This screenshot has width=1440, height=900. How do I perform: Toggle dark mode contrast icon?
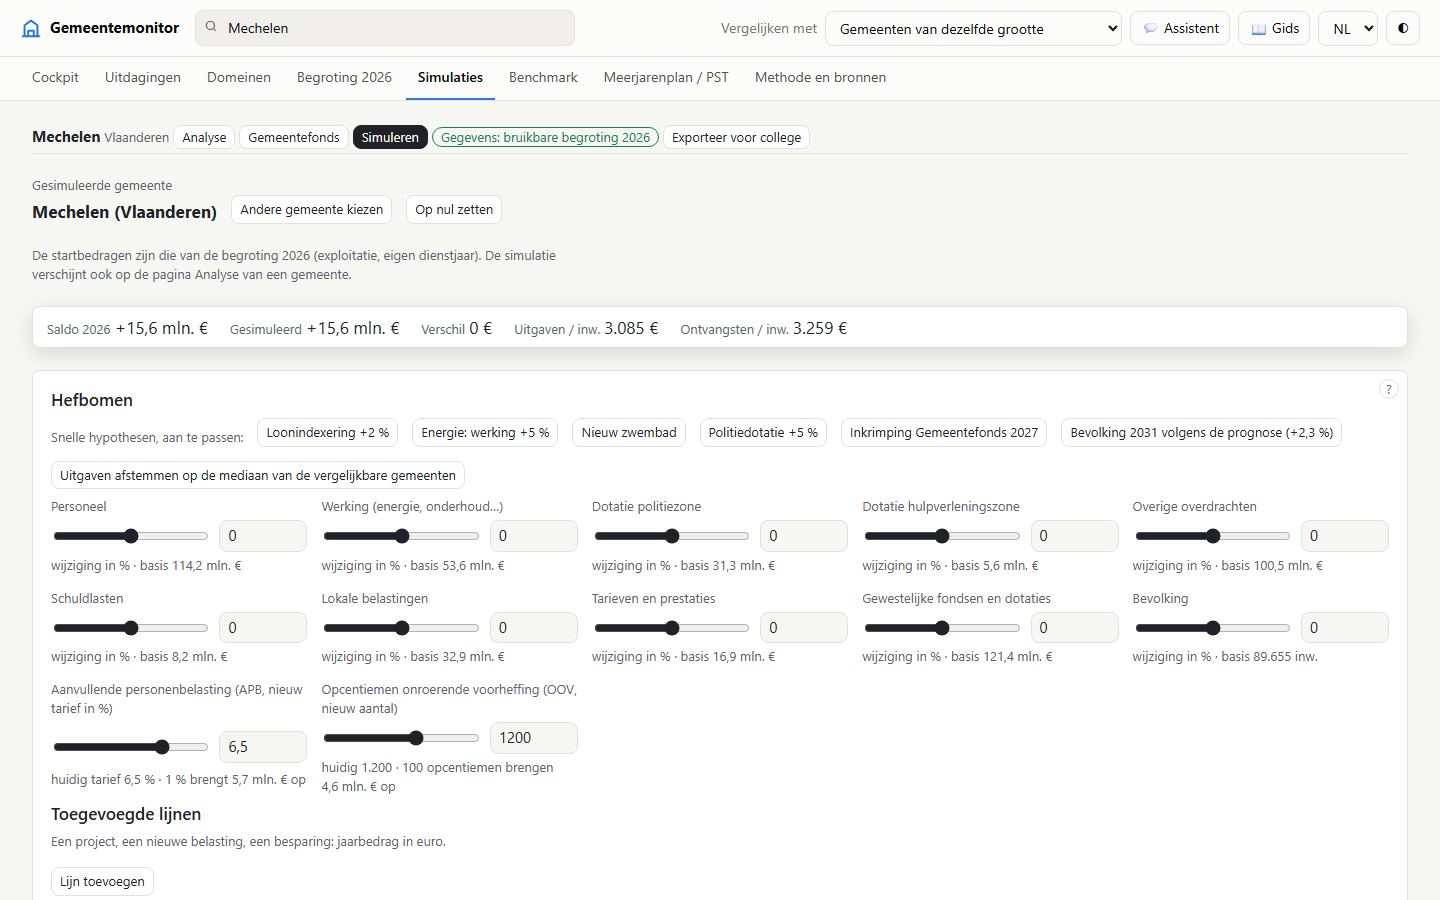click(1403, 28)
